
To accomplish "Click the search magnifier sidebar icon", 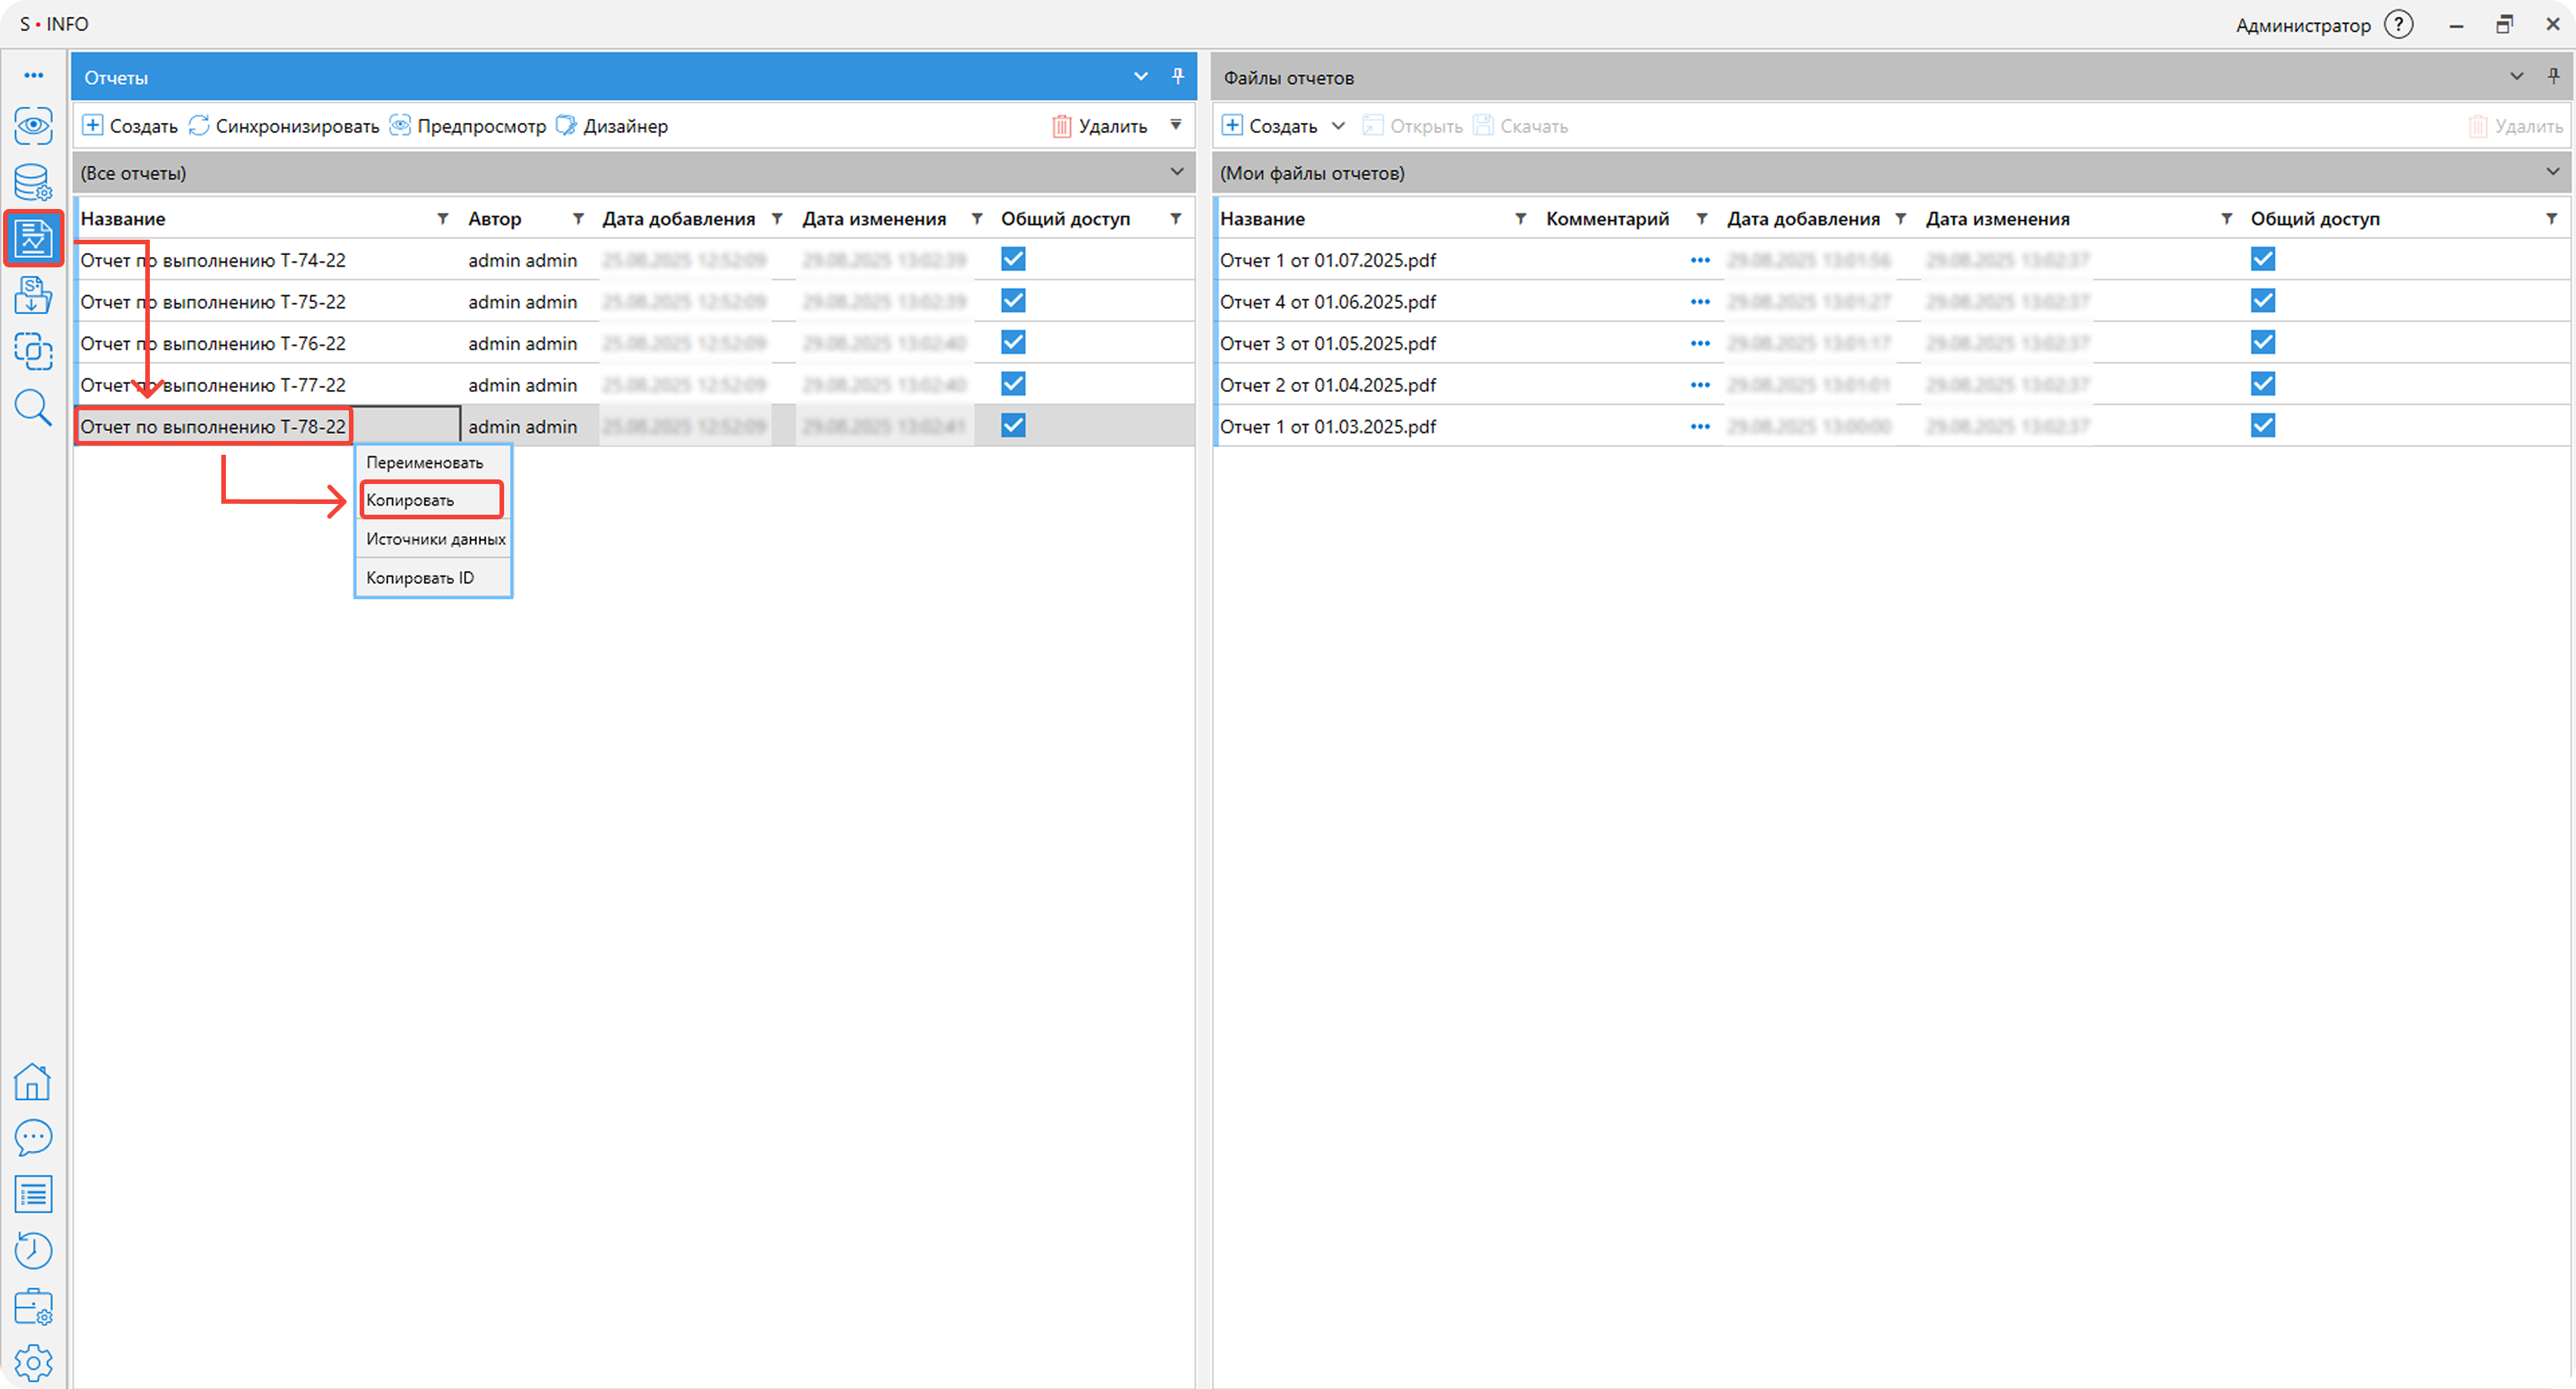I will [x=33, y=408].
